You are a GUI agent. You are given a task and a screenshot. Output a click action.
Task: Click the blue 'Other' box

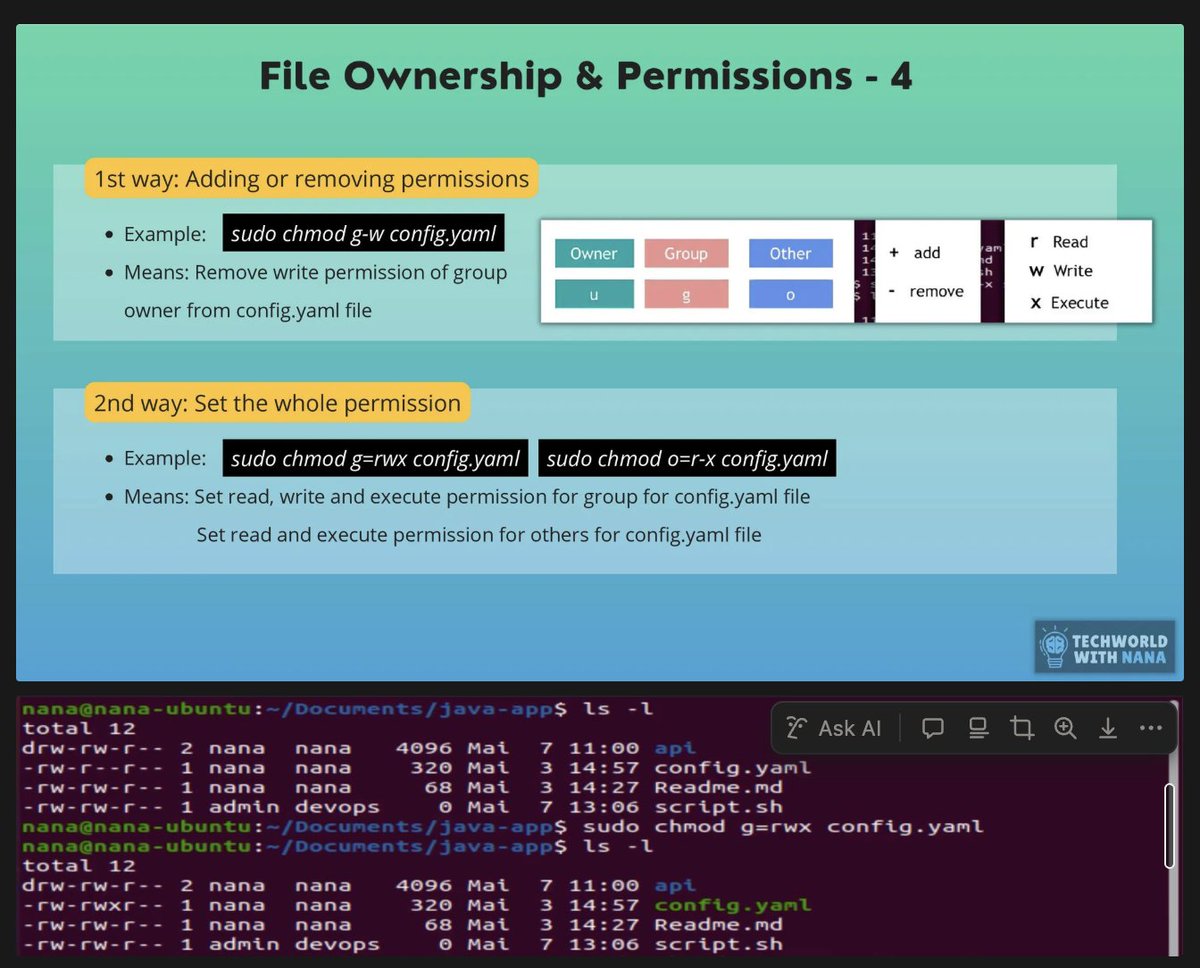[x=790, y=254]
